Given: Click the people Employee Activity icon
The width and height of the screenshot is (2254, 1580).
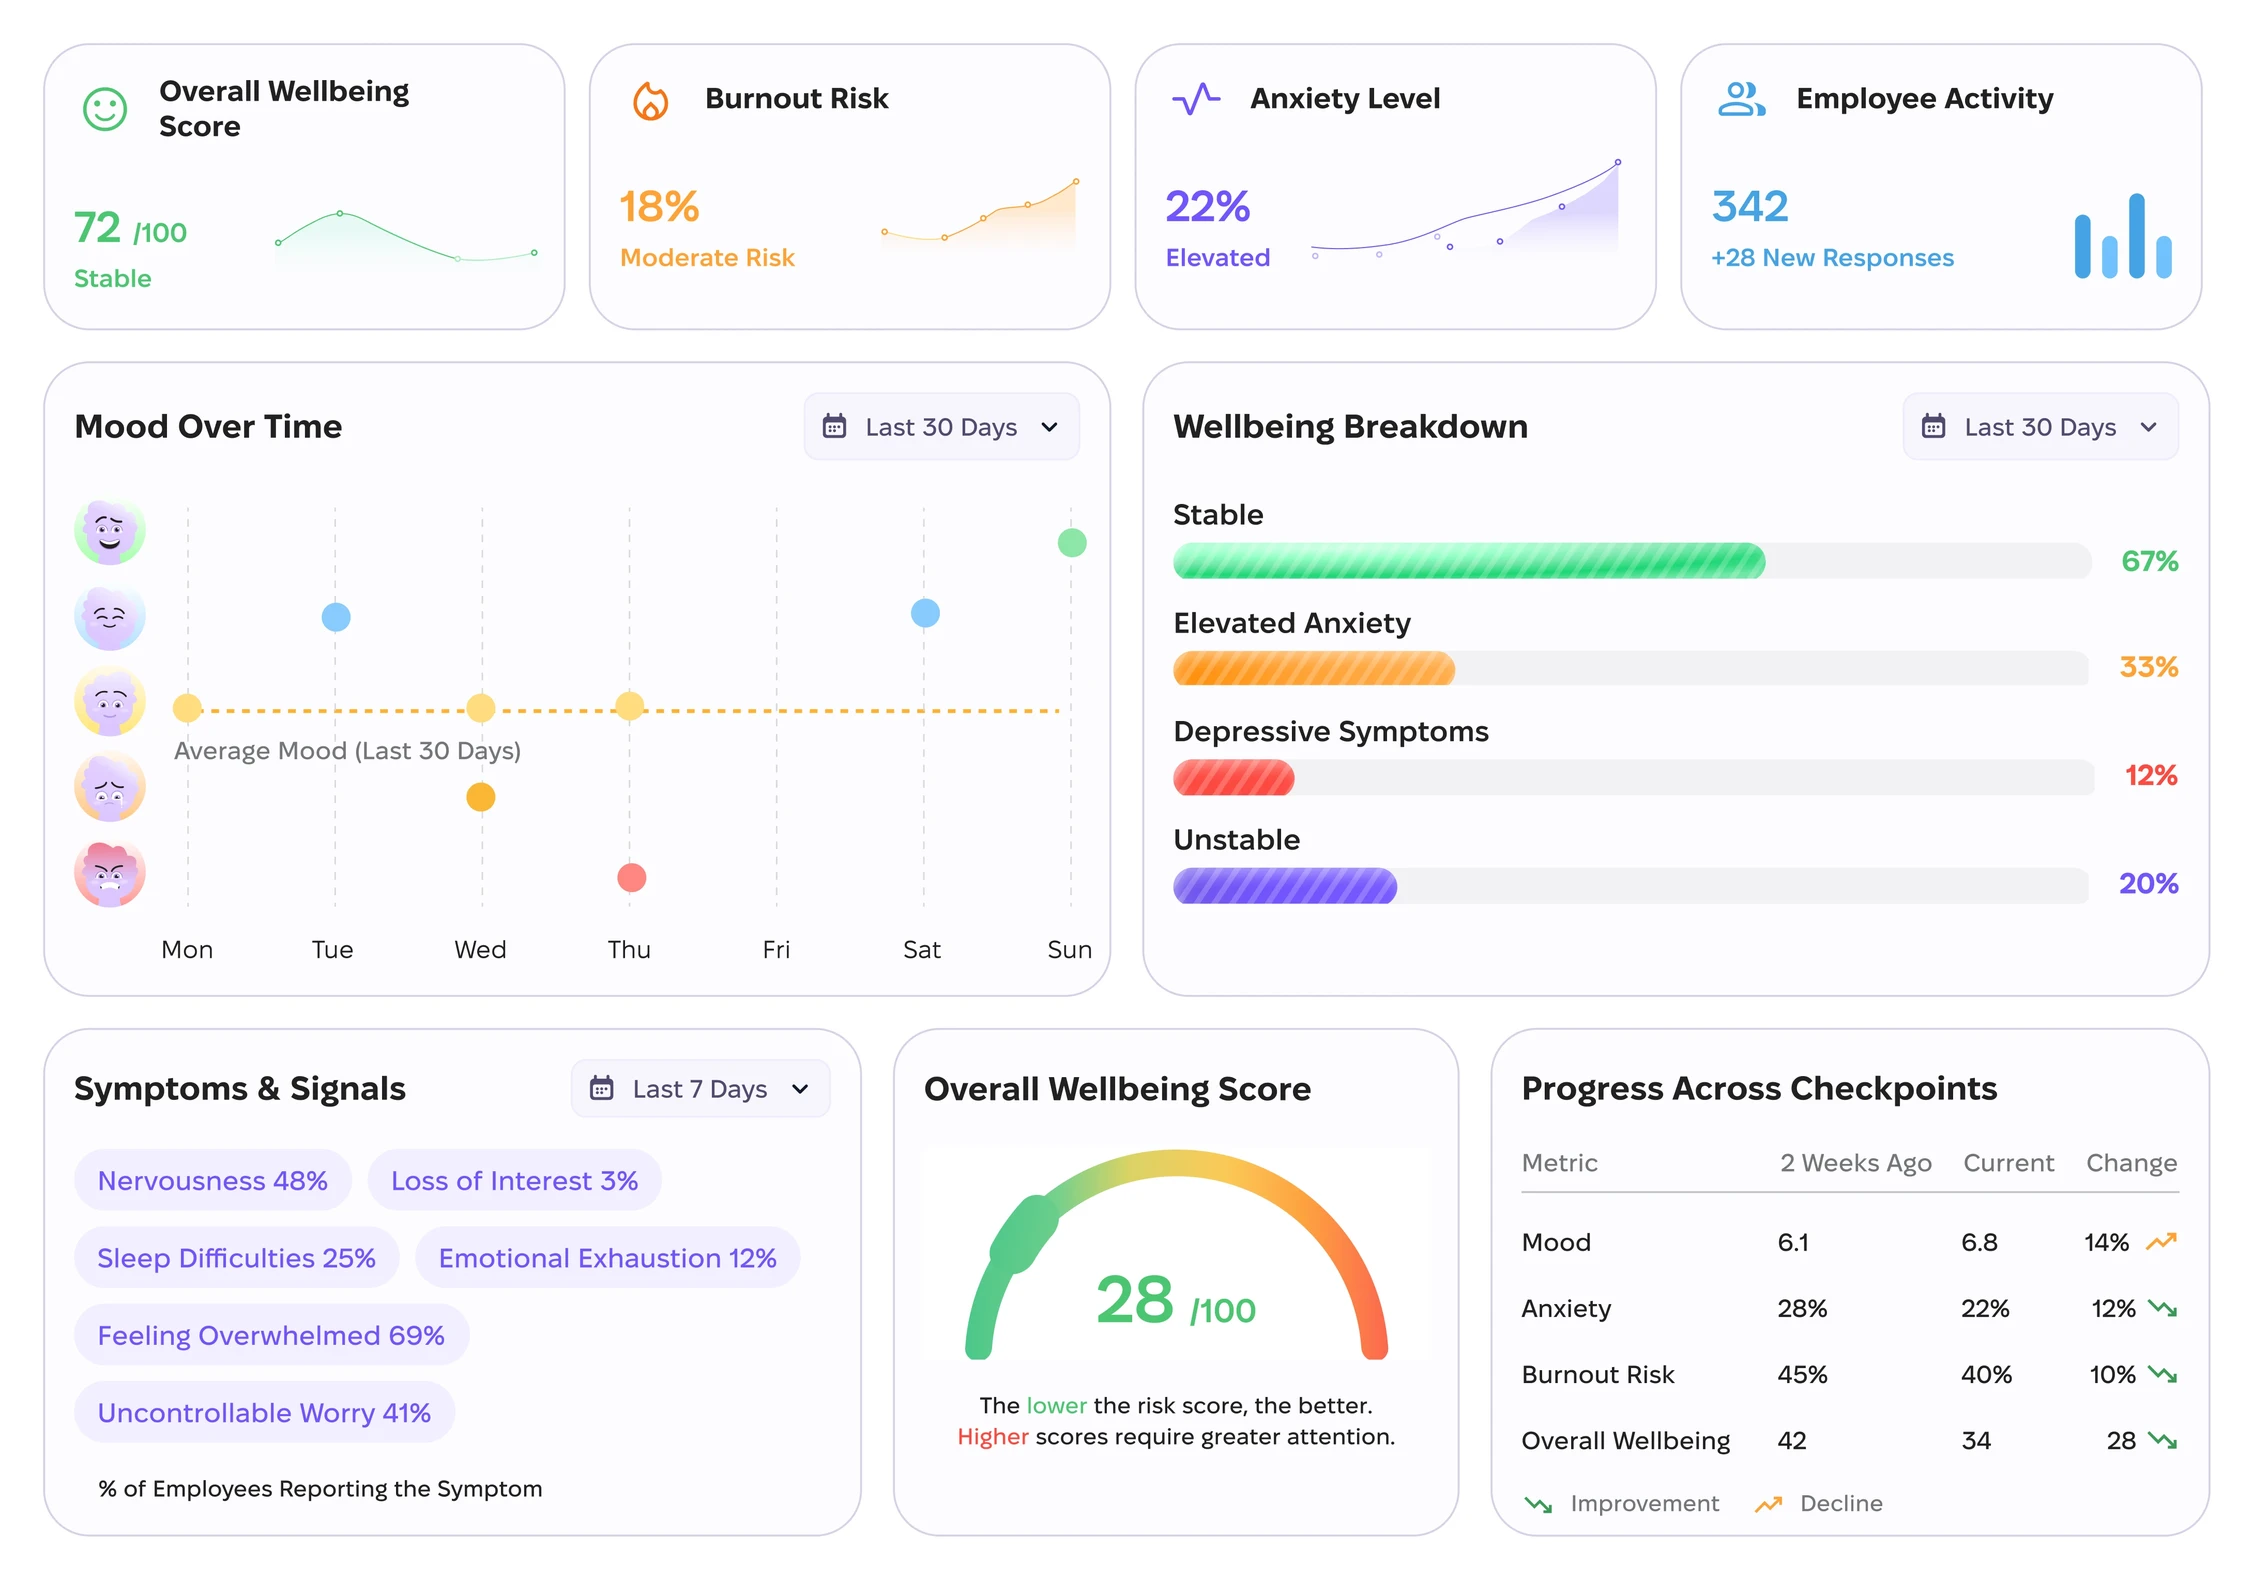Looking at the screenshot, I should [x=1741, y=99].
